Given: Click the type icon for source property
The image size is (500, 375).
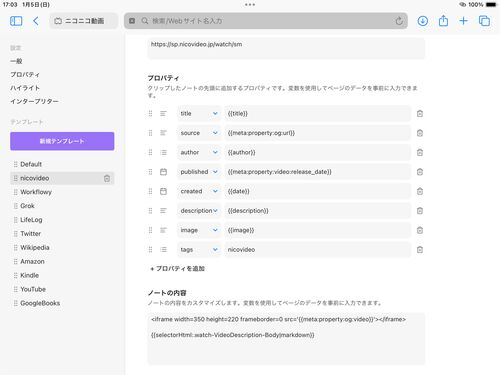Looking at the screenshot, I should [x=163, y=133].
